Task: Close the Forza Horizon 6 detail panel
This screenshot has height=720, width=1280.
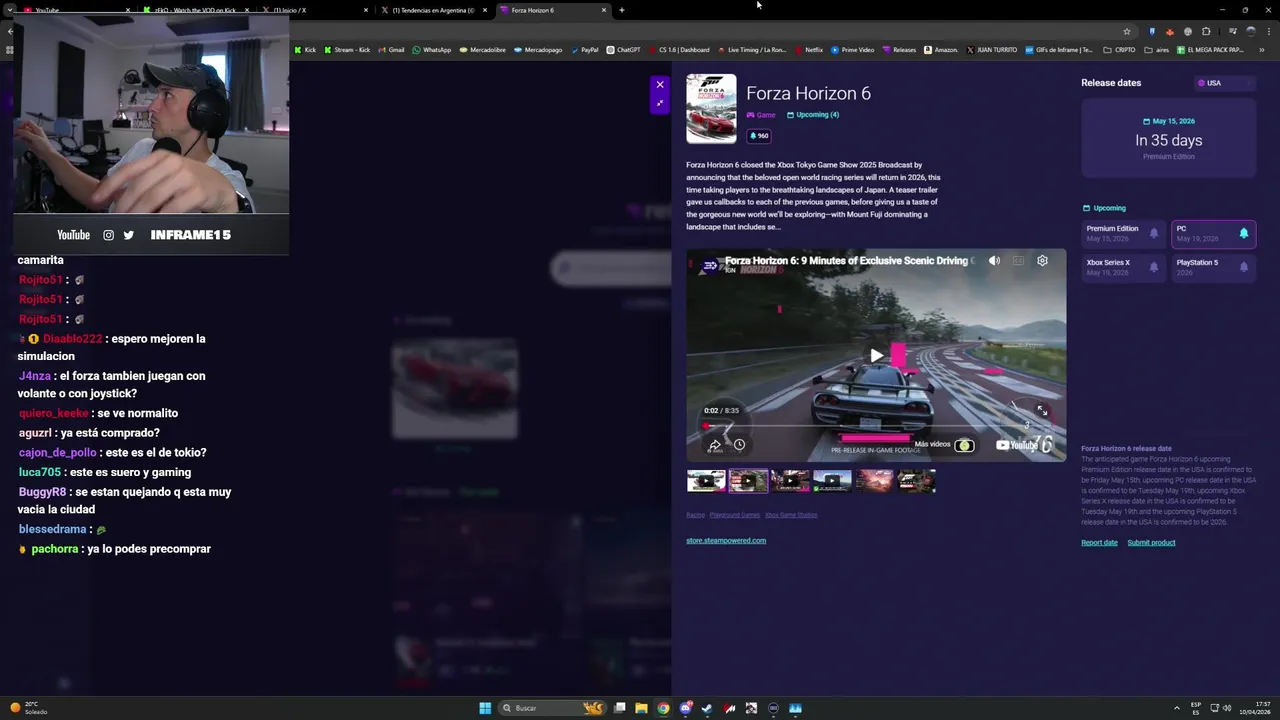Action: [x=659, y=84]
